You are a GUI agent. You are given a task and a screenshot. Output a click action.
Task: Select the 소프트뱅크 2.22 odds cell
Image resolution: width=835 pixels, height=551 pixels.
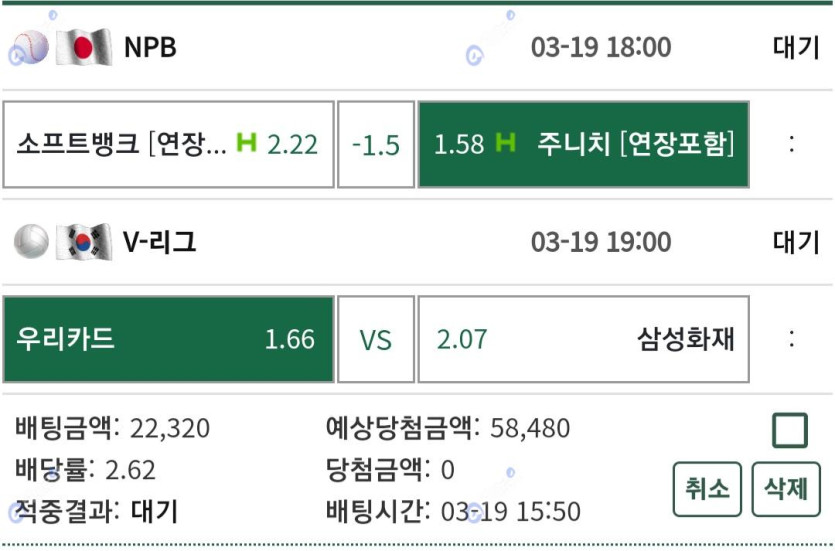168,144
